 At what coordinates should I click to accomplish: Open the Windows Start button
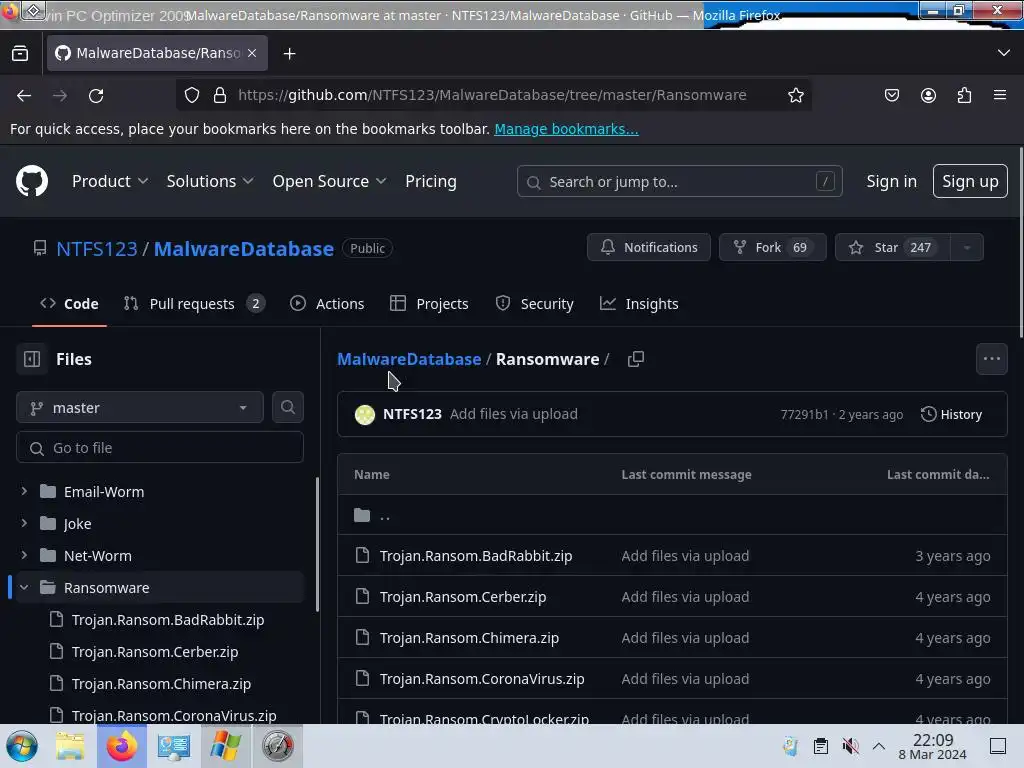coord(22,746)
